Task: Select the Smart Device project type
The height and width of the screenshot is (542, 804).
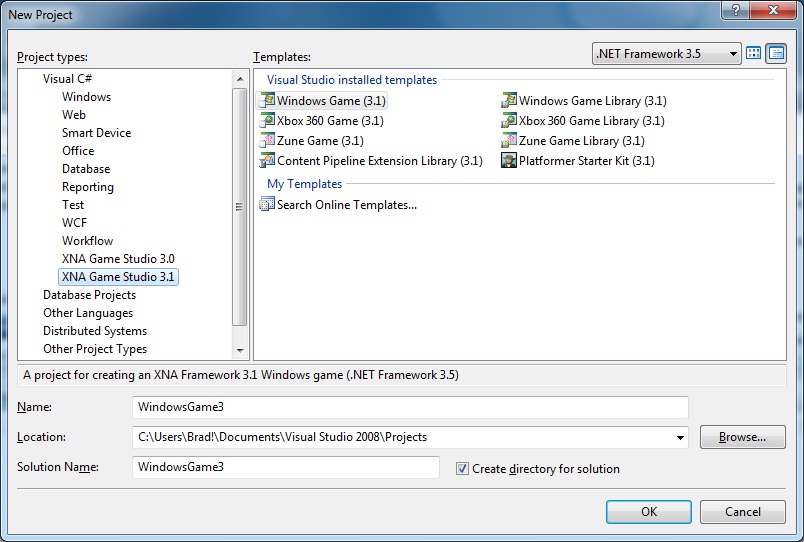Action: pyautogui.click(x=96, y=133)
